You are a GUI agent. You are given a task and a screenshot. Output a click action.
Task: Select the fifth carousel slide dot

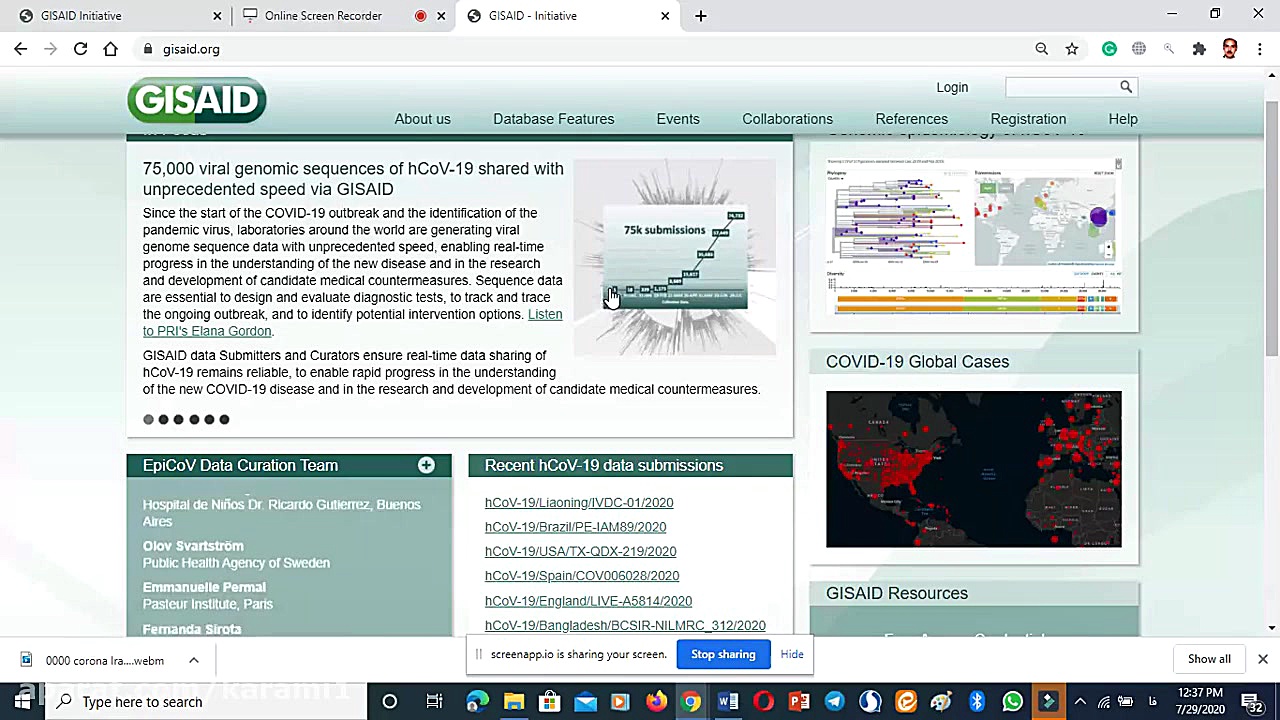[x=209, y=420]
